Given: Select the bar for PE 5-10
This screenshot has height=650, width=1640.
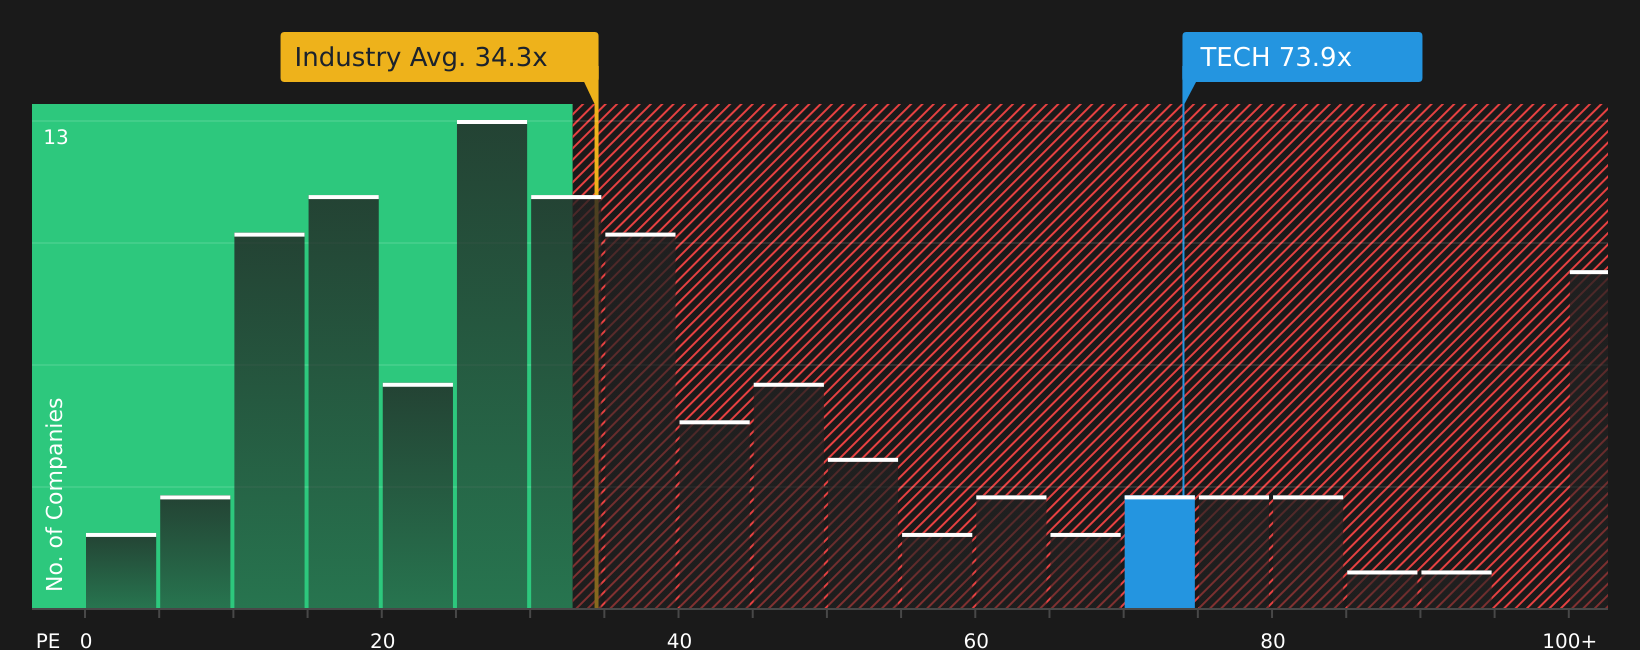Looking at the screenshot, I should [195, 552].
